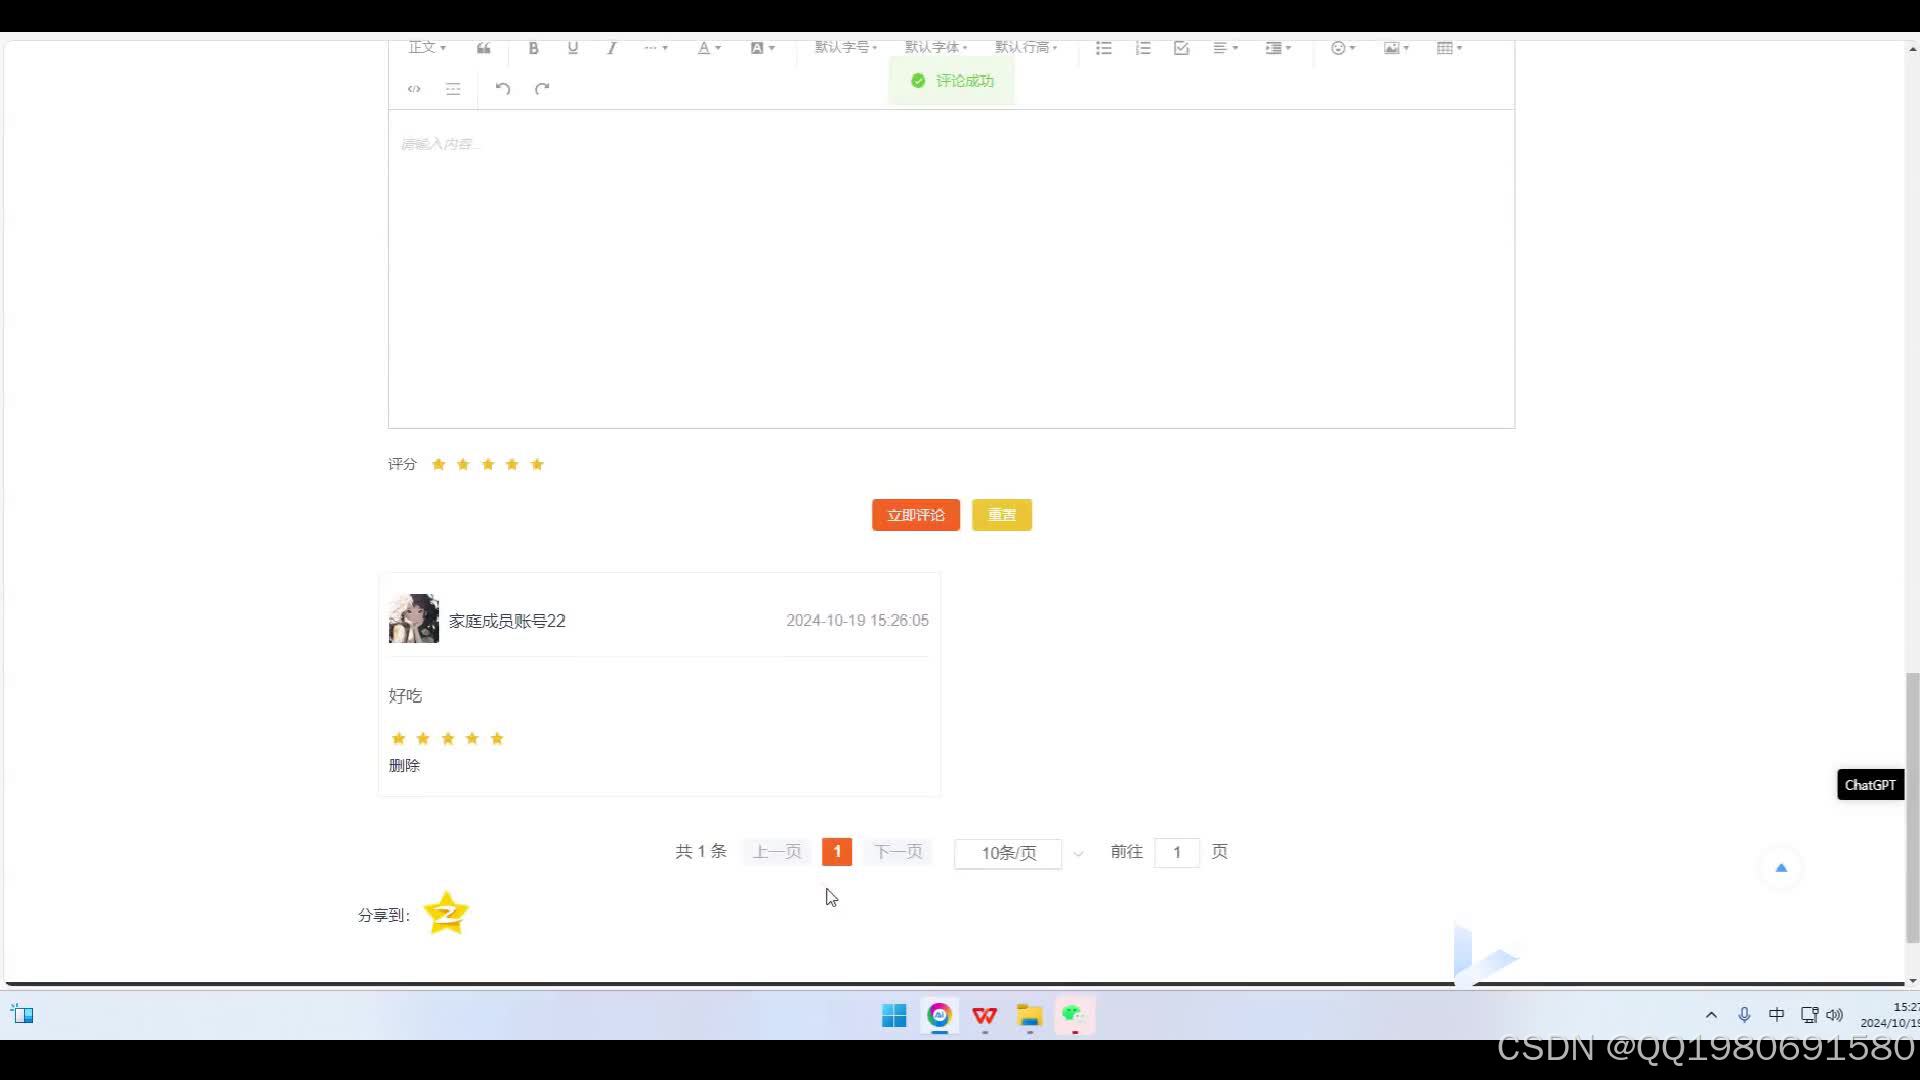Open the 默认字号 font size dropdown

(x=846, y=48)
